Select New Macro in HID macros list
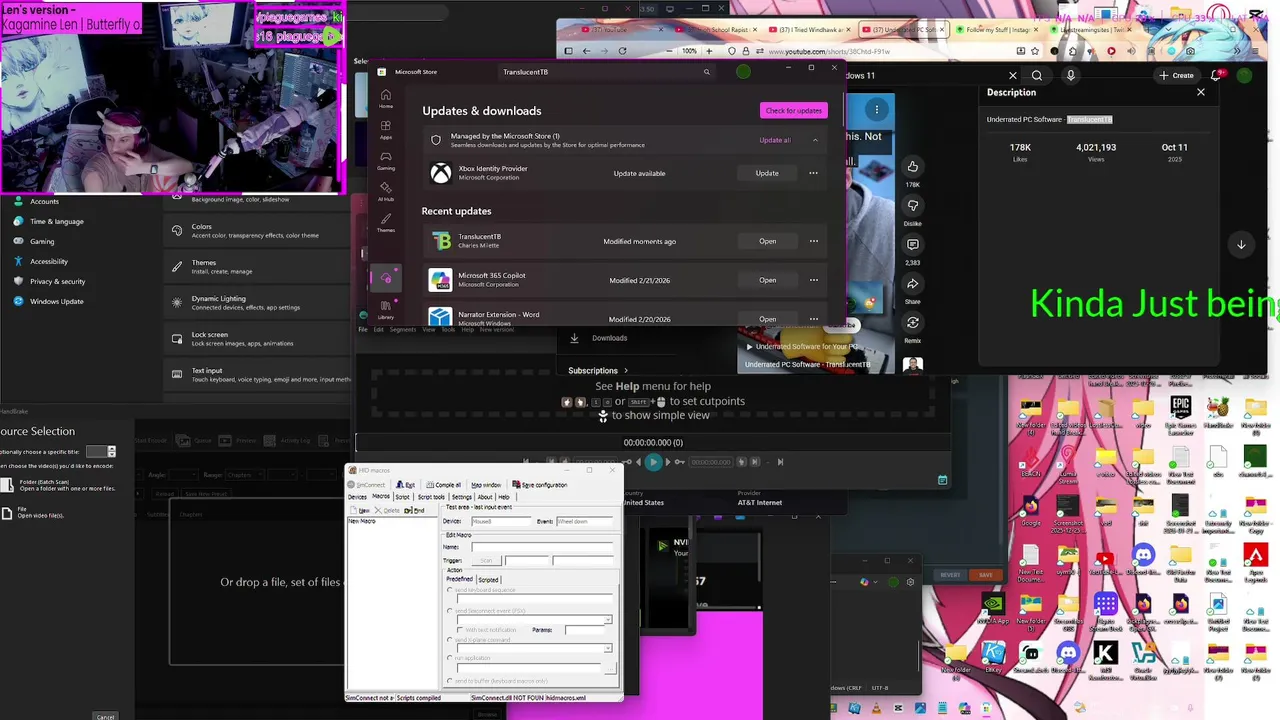The image size is (1280, 720). coord(362,521)
